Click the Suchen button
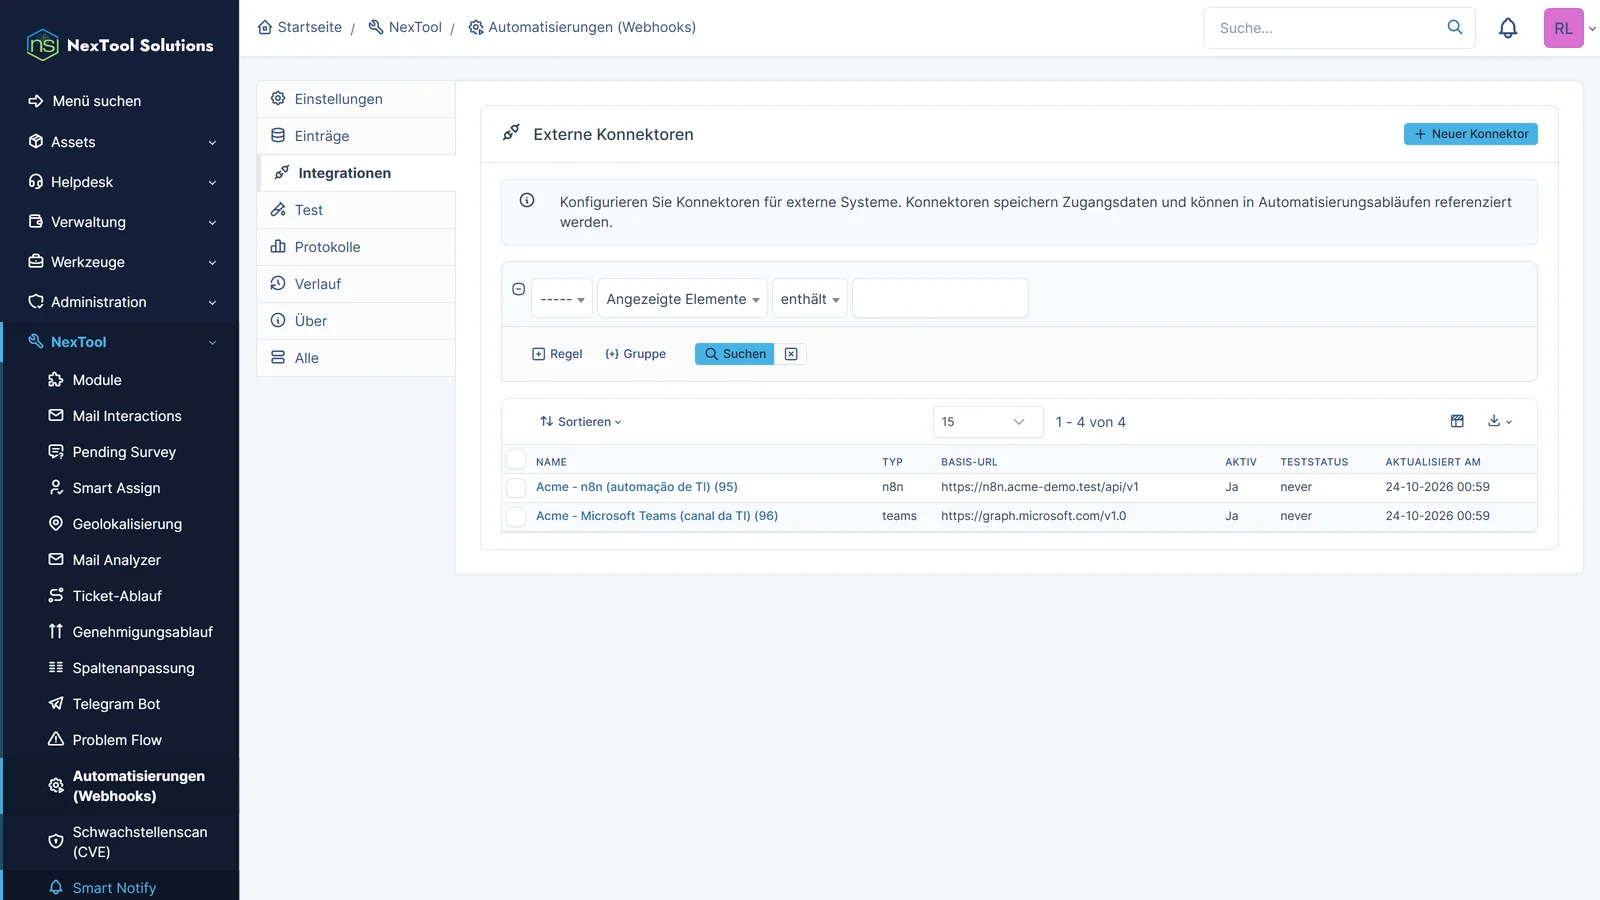1600x900 pixels. (x=735, y=354)
